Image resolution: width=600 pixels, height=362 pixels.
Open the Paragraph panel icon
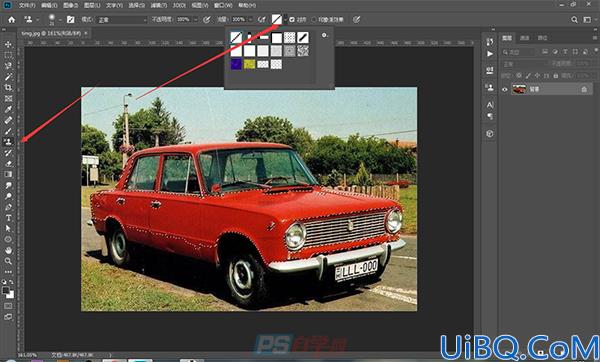[490, 116]
